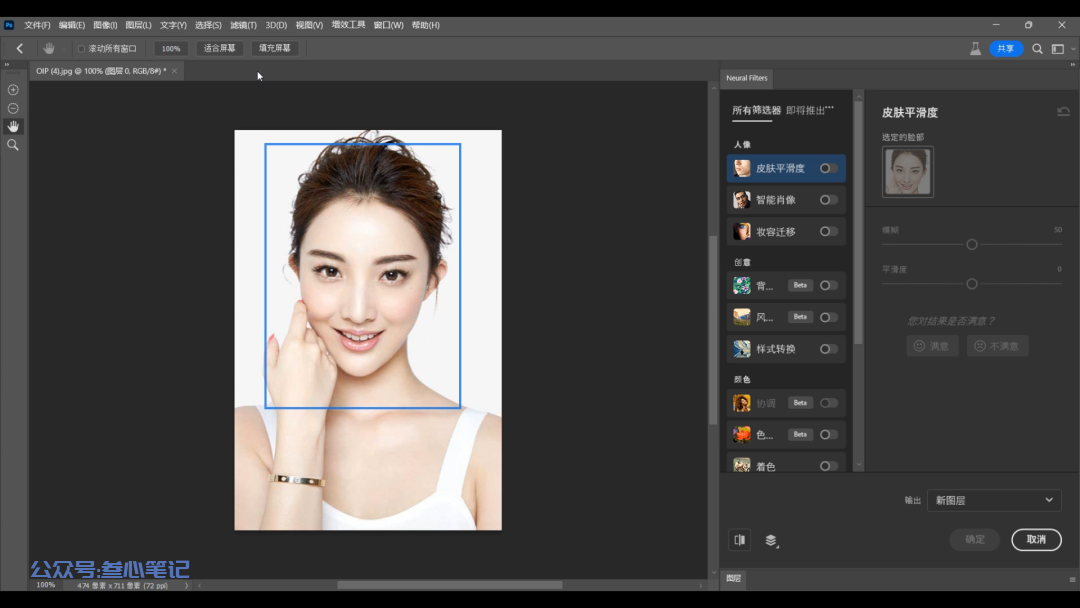Screen dimensions: 1080x608
Task: Select the Hand tool icon in options bar
Action: pos(48,48)
